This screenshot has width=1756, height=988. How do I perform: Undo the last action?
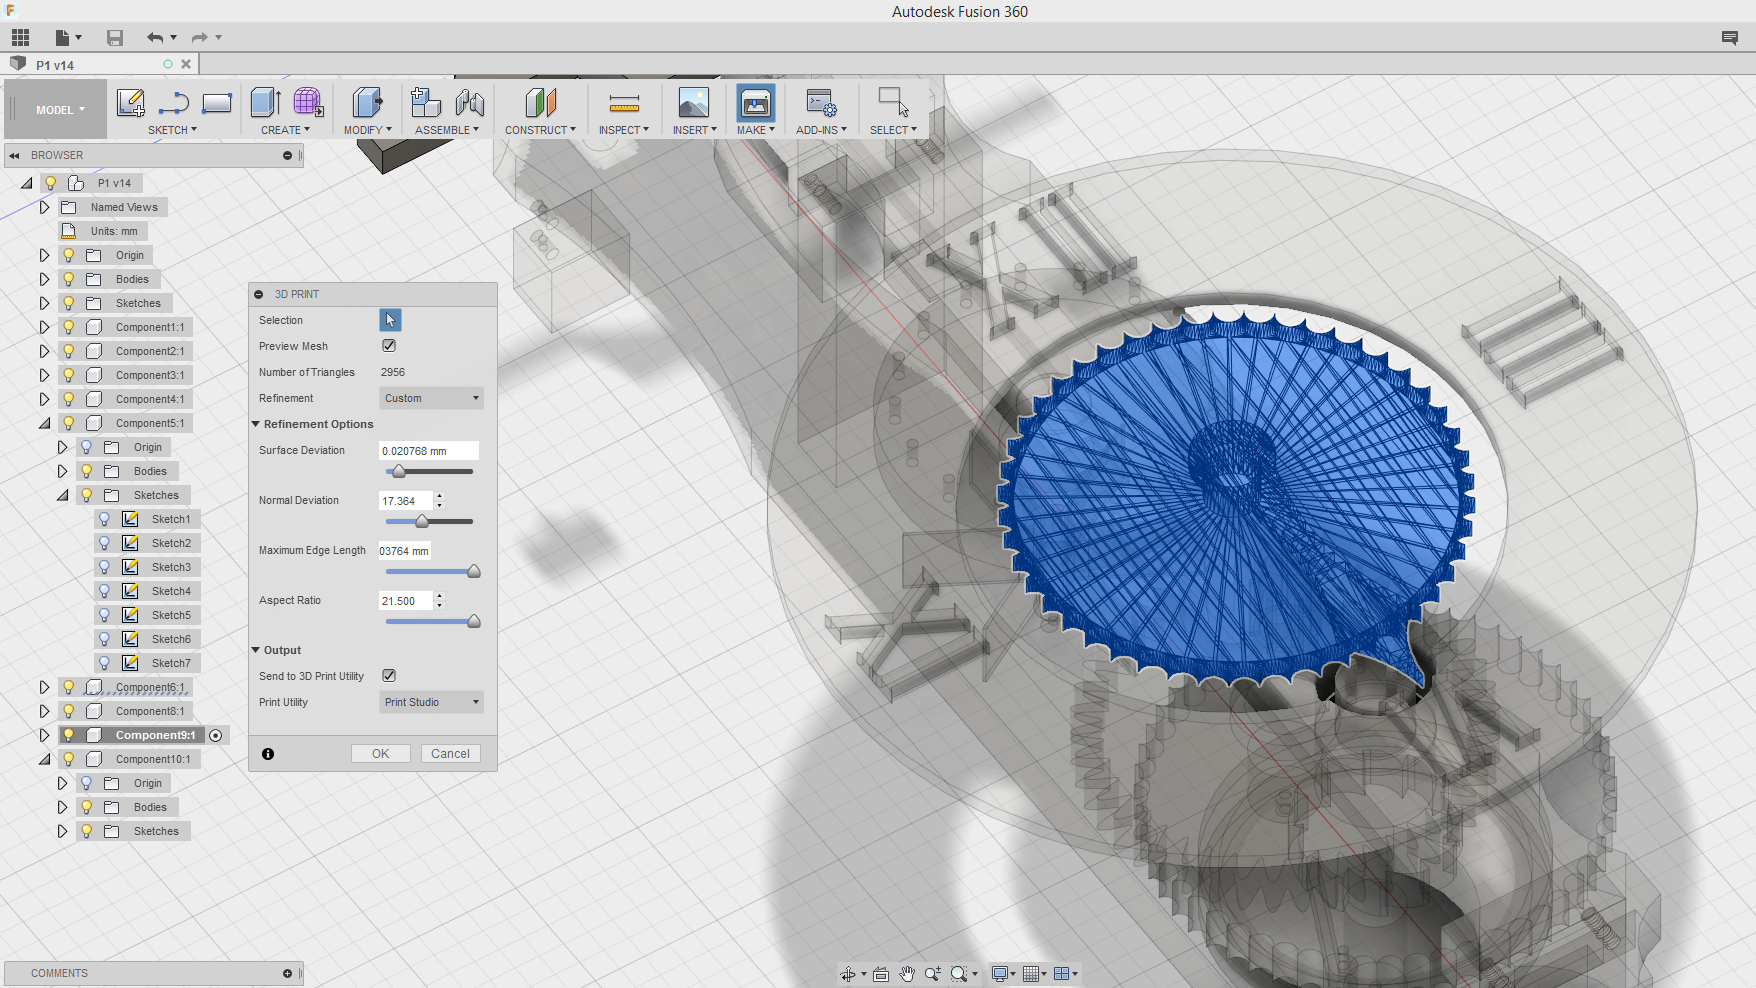(155, 38)
